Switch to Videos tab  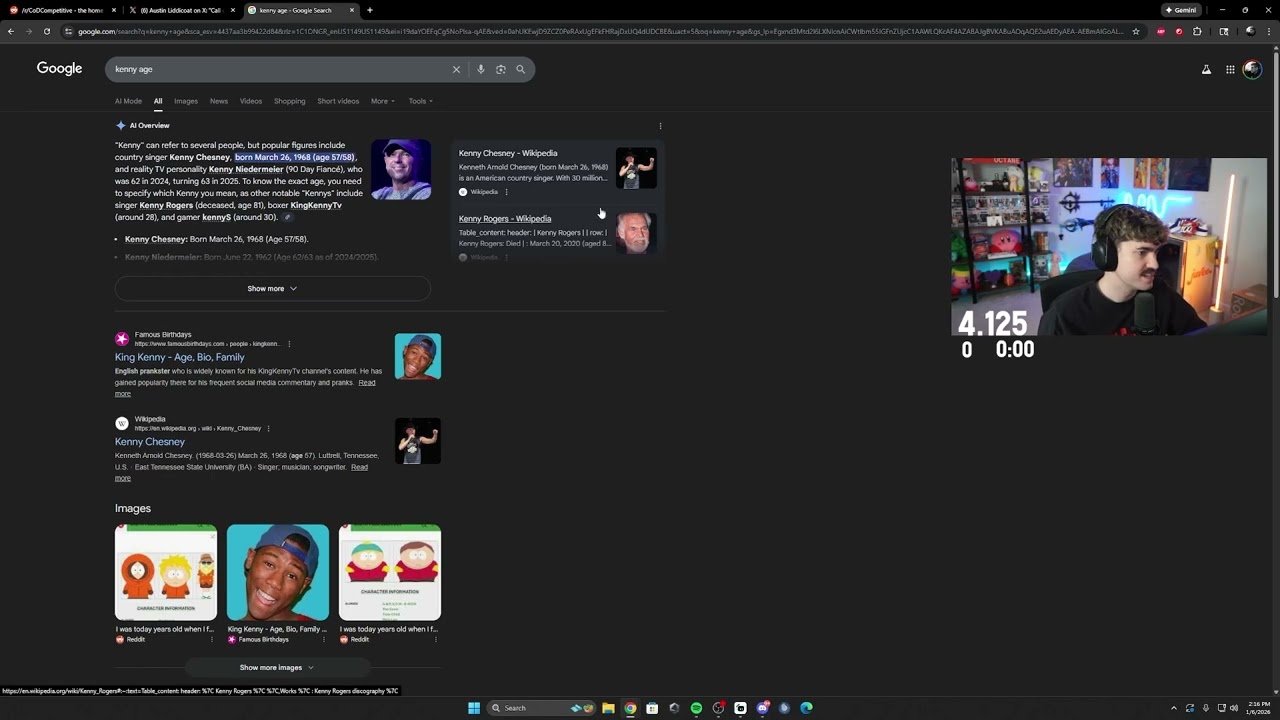click(251, 101)
